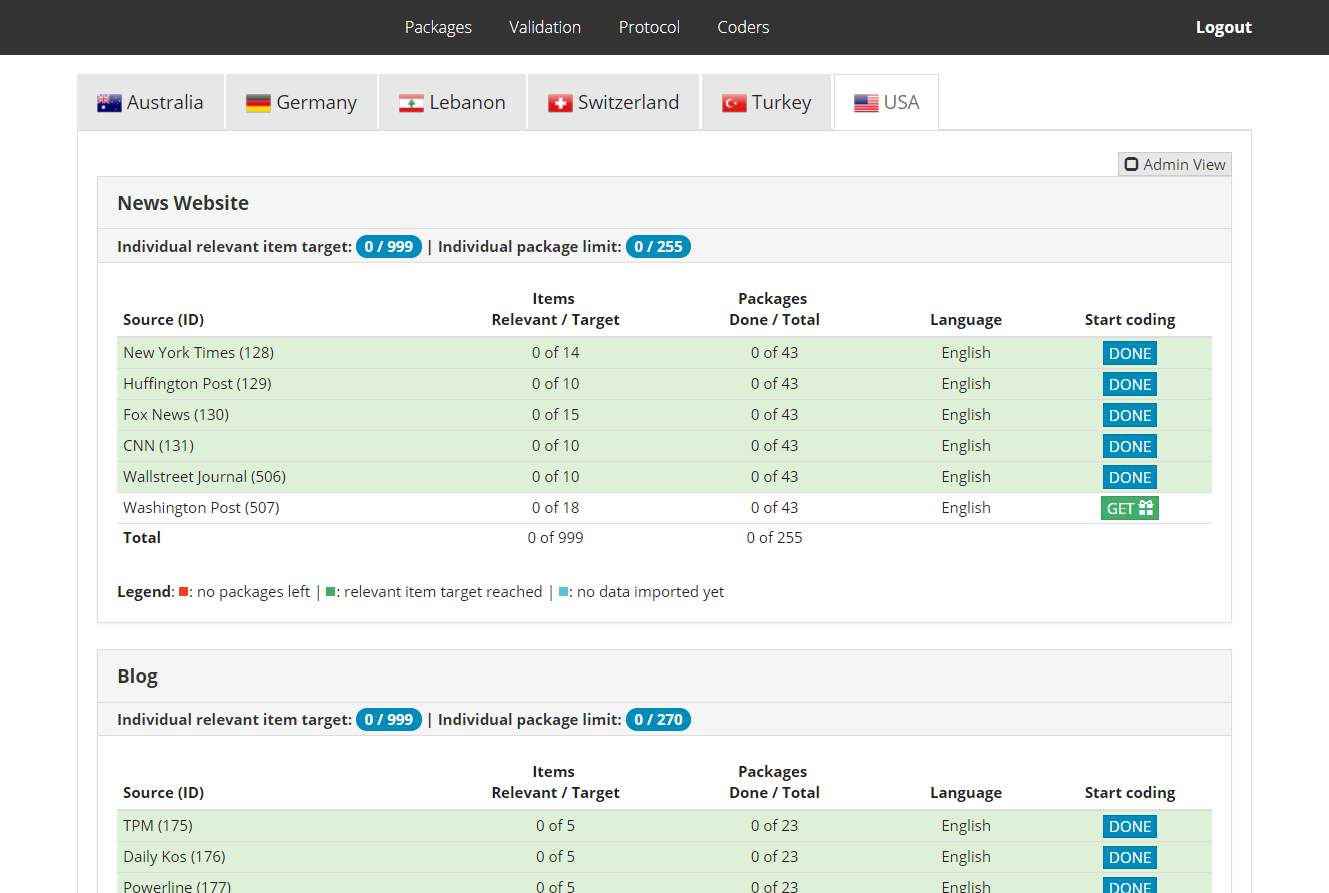Click DONE button for Fox News
The height and width of the screenshot is (893, 1329).
1130,415
